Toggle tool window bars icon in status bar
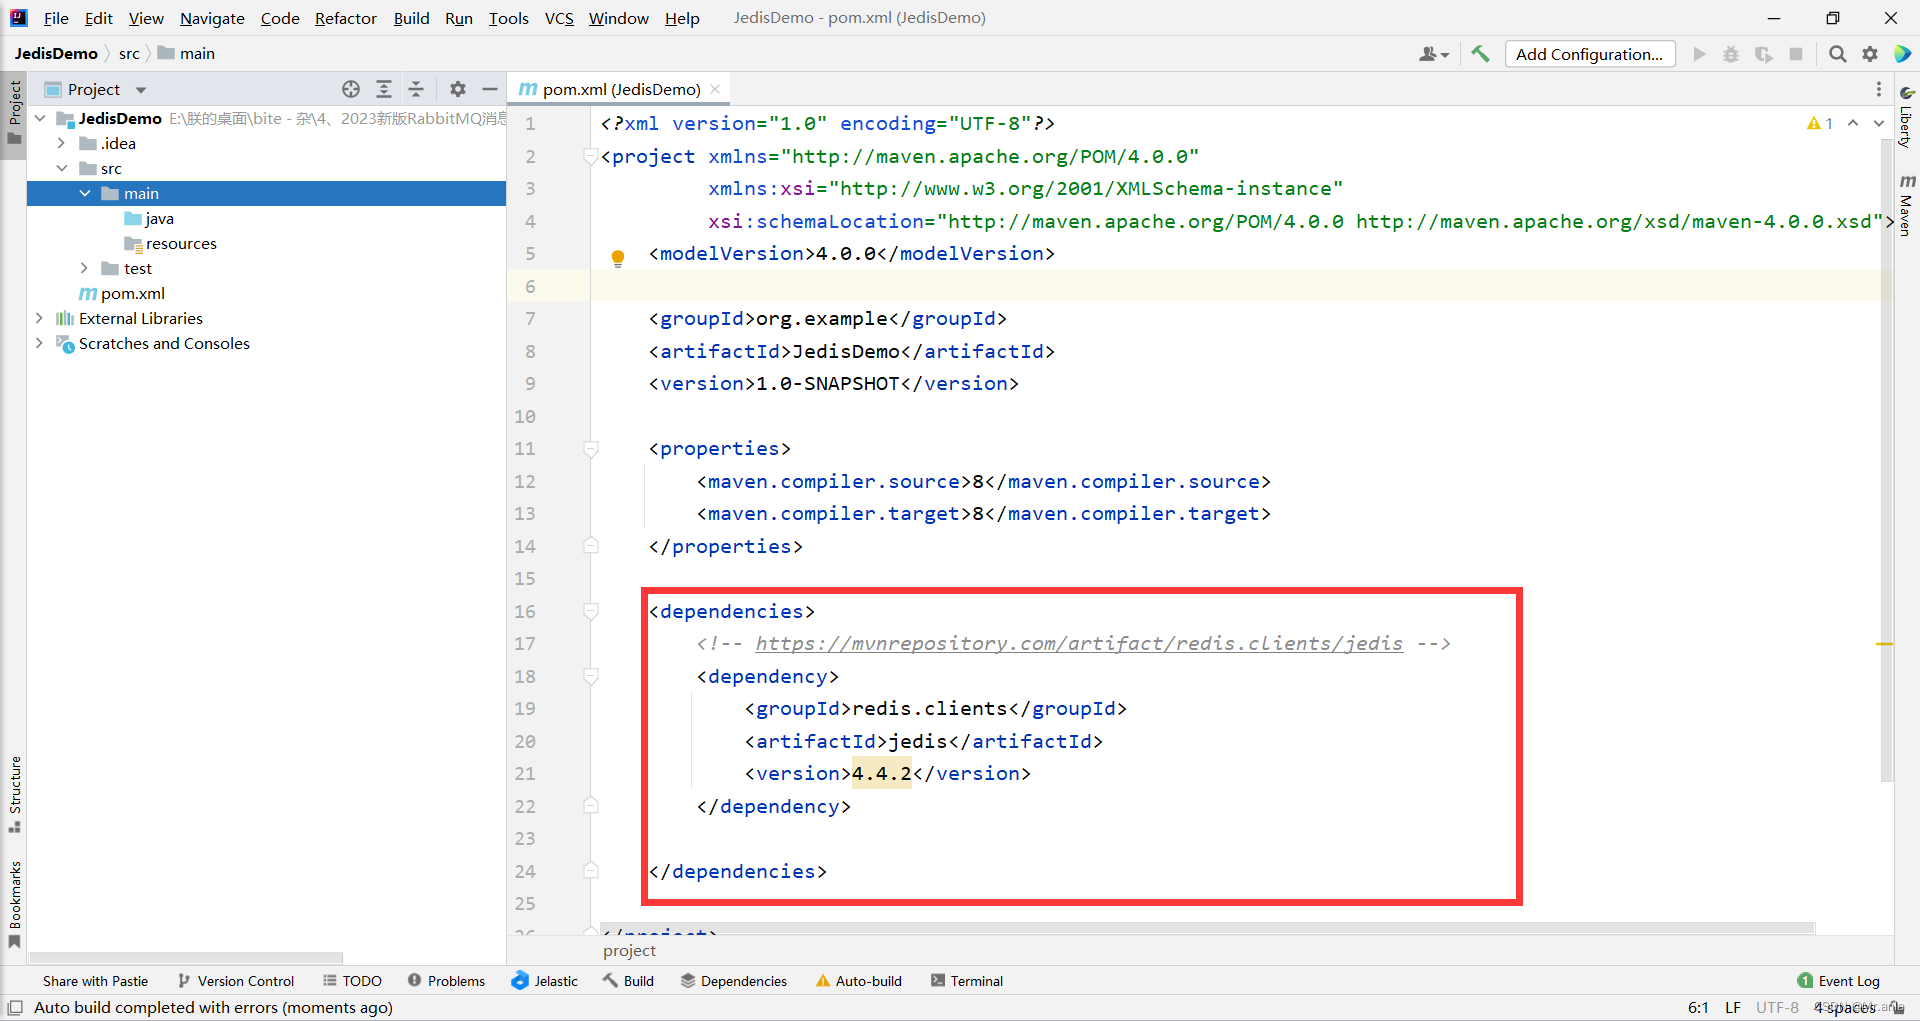 [x=15, y=1007]
